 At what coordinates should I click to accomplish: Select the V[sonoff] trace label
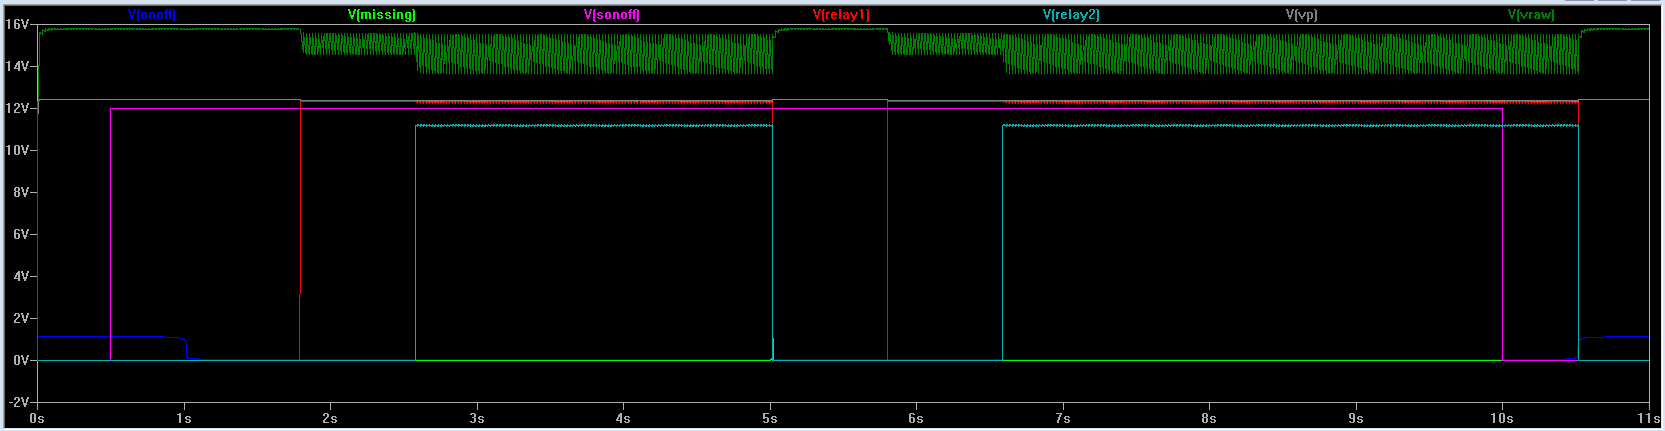pyautogui.click(x=612, y=15)
